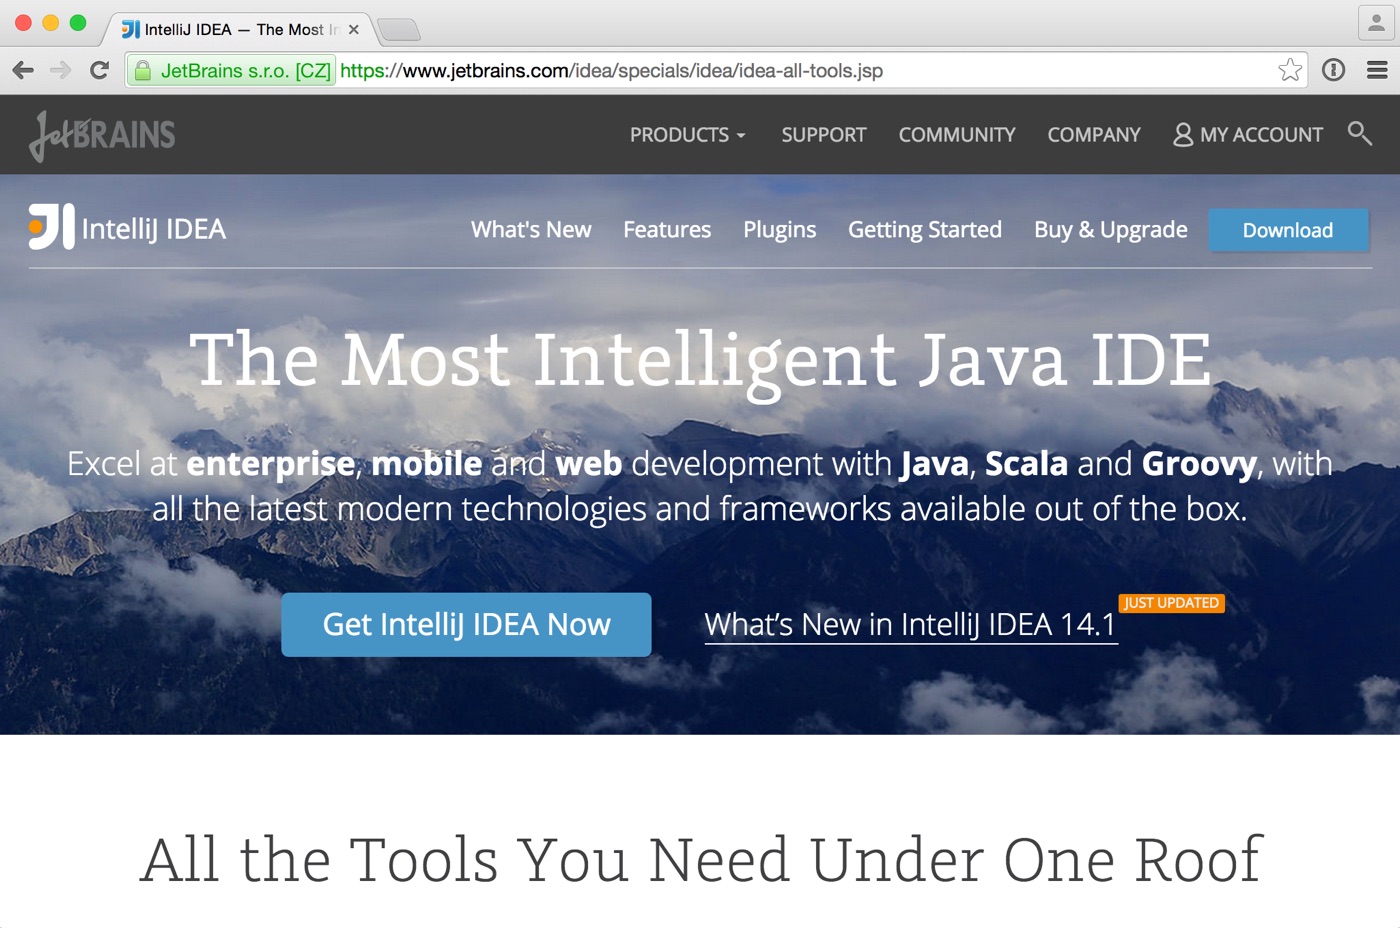Go to MY ACCOUNT
Image resolution: width=1400 pixels, height=928 pixels.
[x=1248, y=135]
